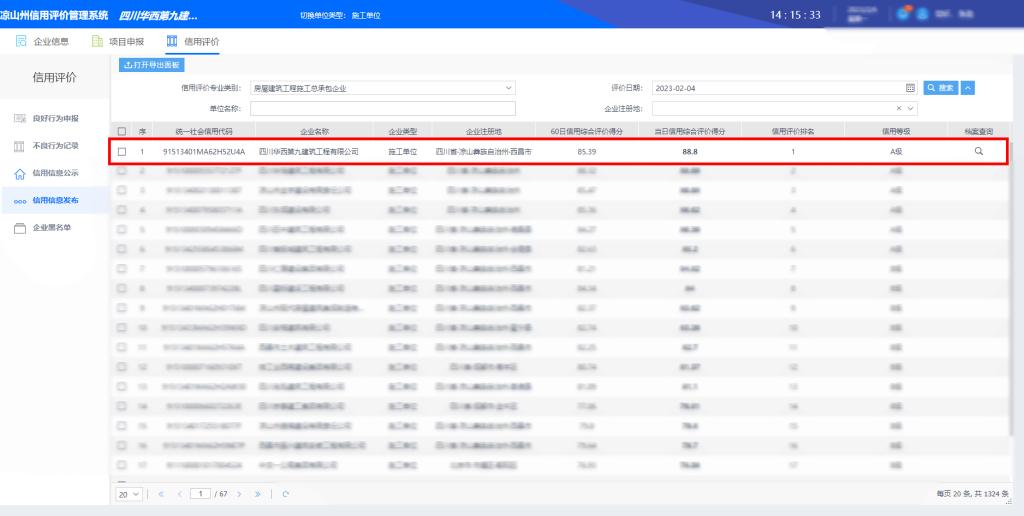Screen dimensions: 1024x516
Task: Click the 企业信息 document icon
Action: [21, 41]
